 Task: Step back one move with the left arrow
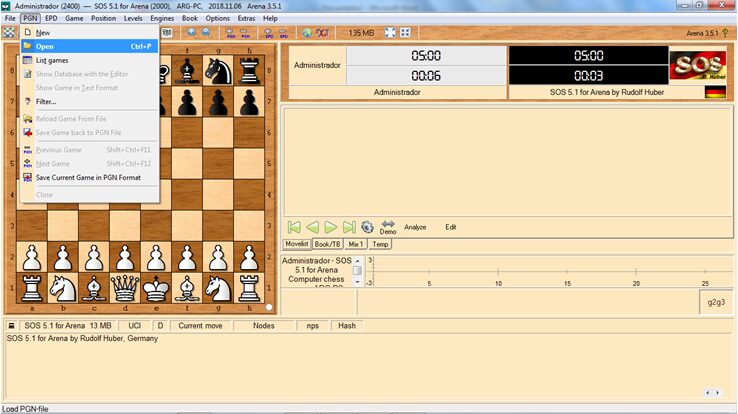(313, 227)
